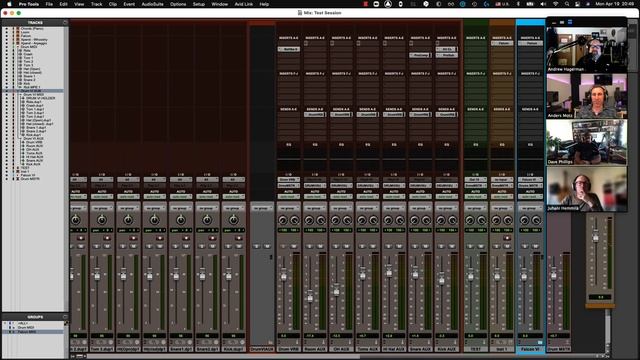Open automation mode selector on Drum VRB channel
Viewport: 640px width, 360px height.
click(x=289, y=197)
